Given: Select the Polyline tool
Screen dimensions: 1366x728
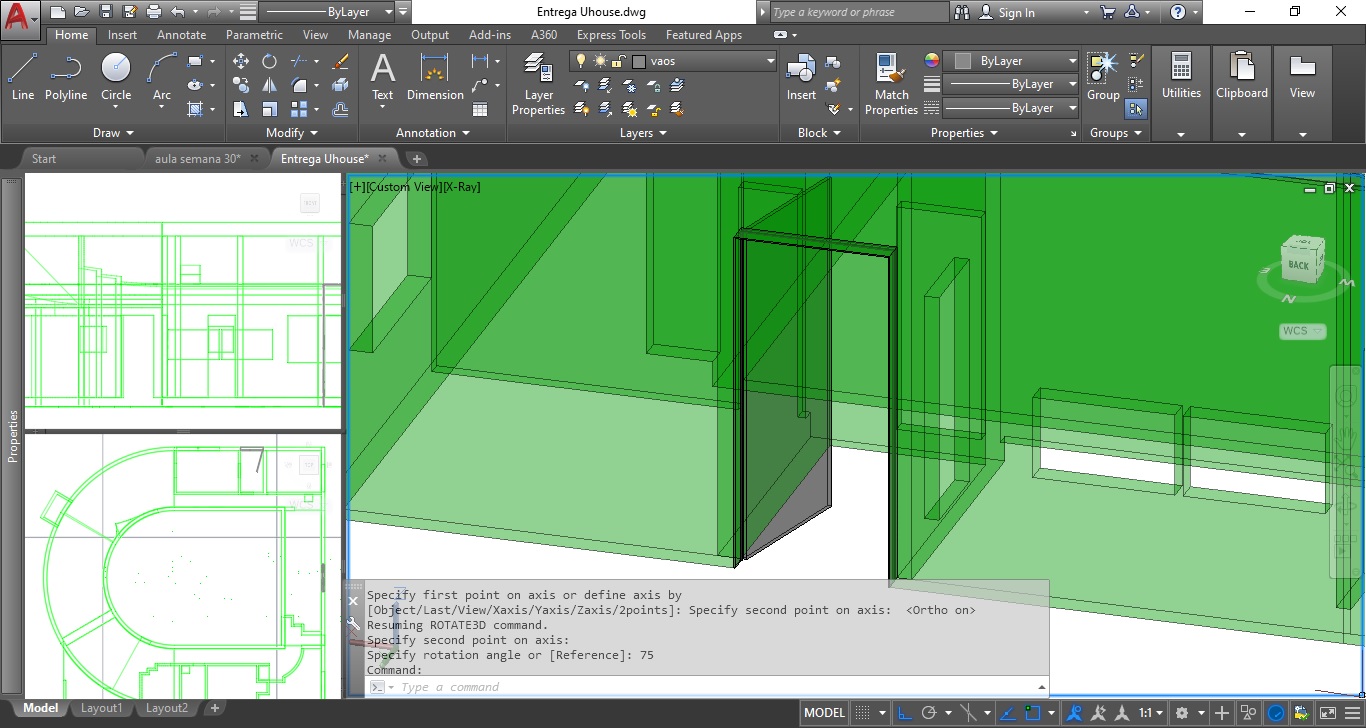Looking at the screenshot, I should point(66,77).
